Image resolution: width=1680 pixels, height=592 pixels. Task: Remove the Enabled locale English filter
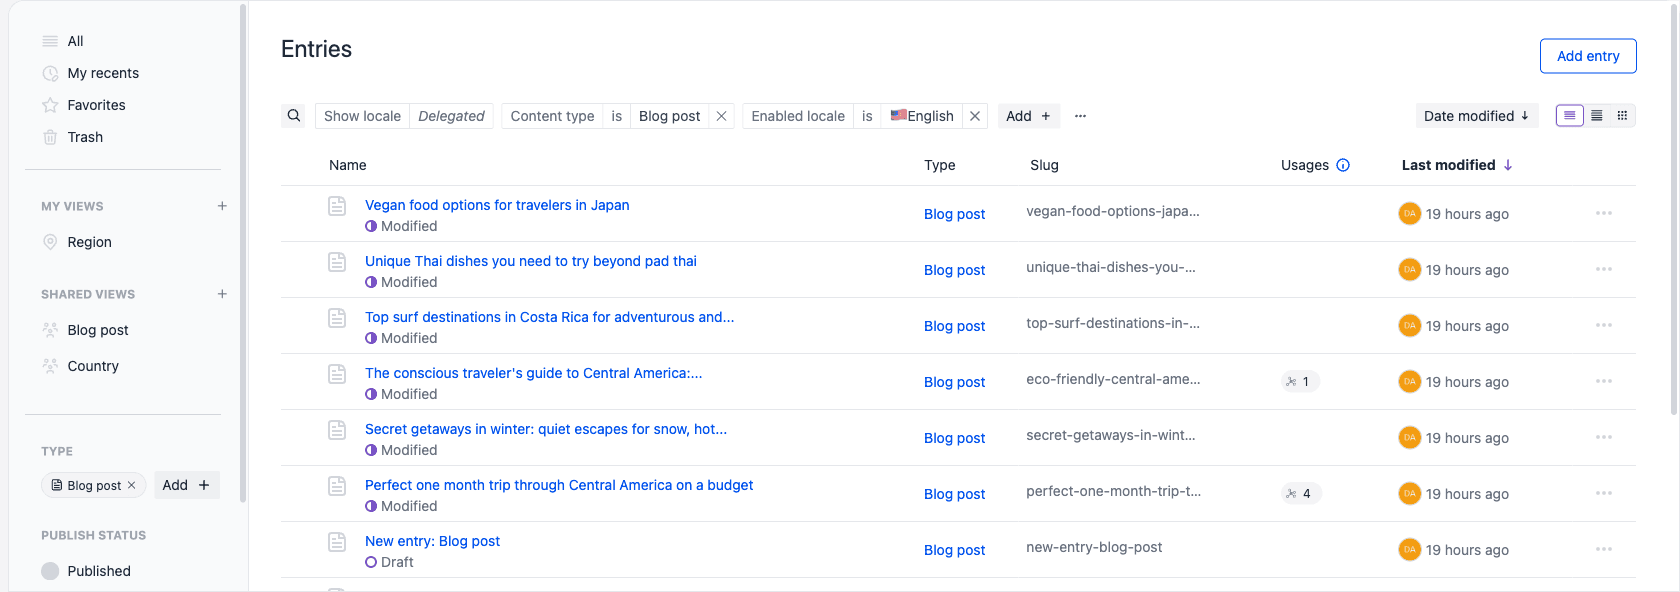[975, 116]
